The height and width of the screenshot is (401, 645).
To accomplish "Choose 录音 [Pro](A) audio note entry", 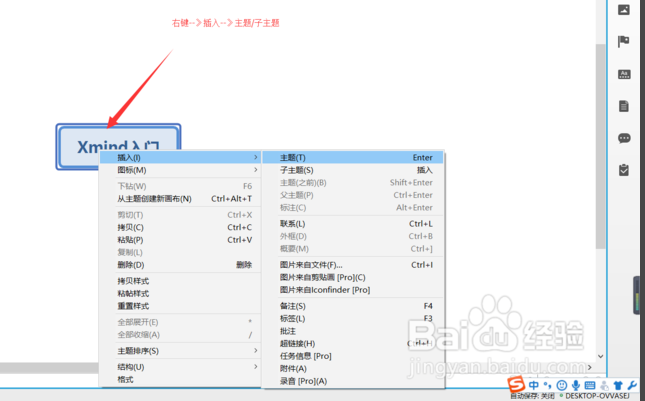I will [x=353, y=381].
